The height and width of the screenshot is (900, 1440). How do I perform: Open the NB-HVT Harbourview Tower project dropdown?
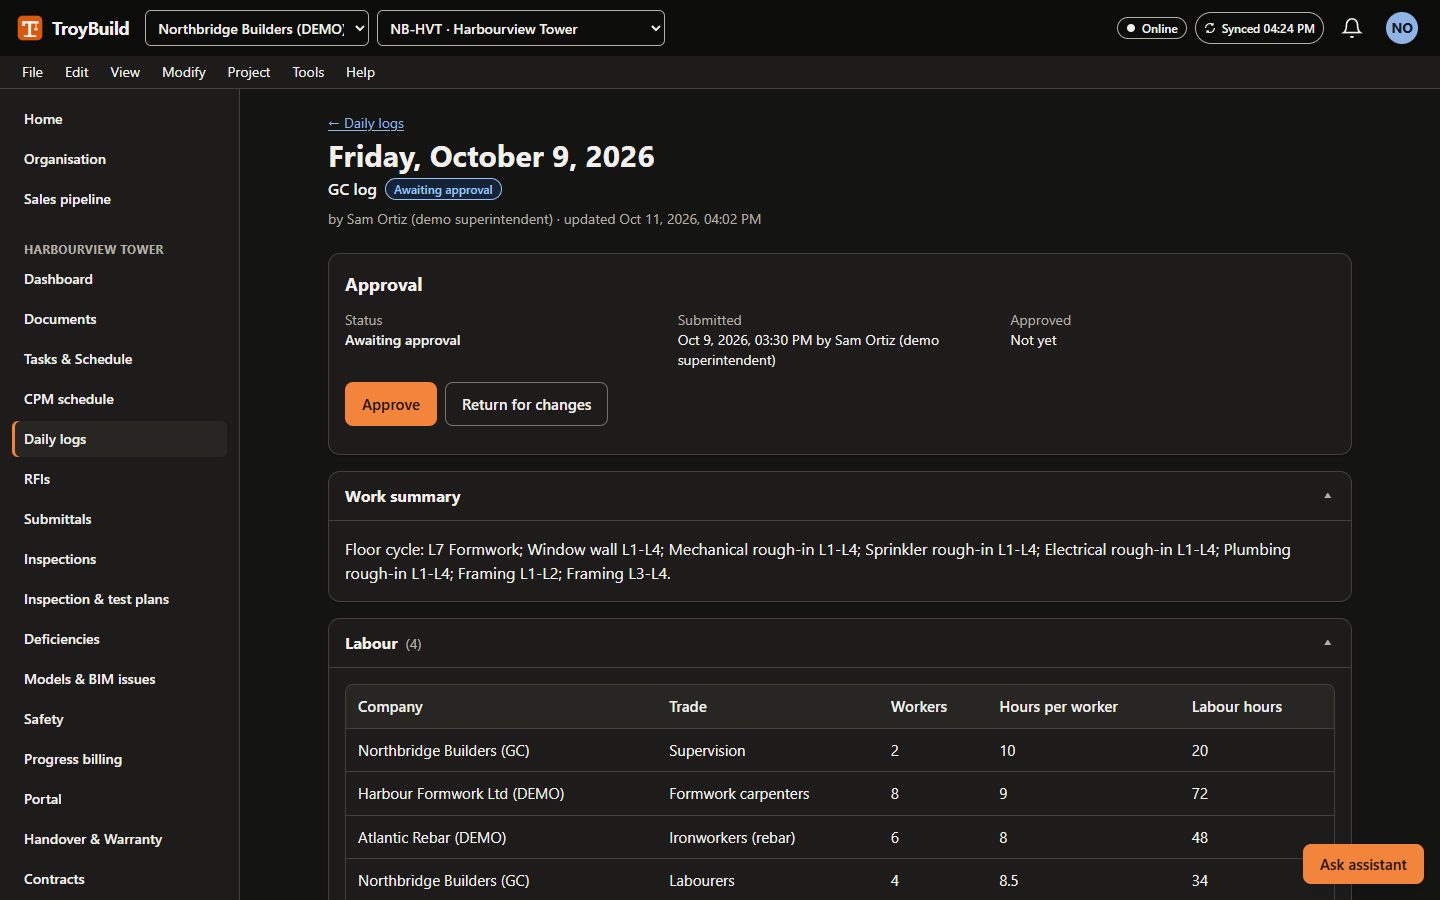tap(521, 28)
